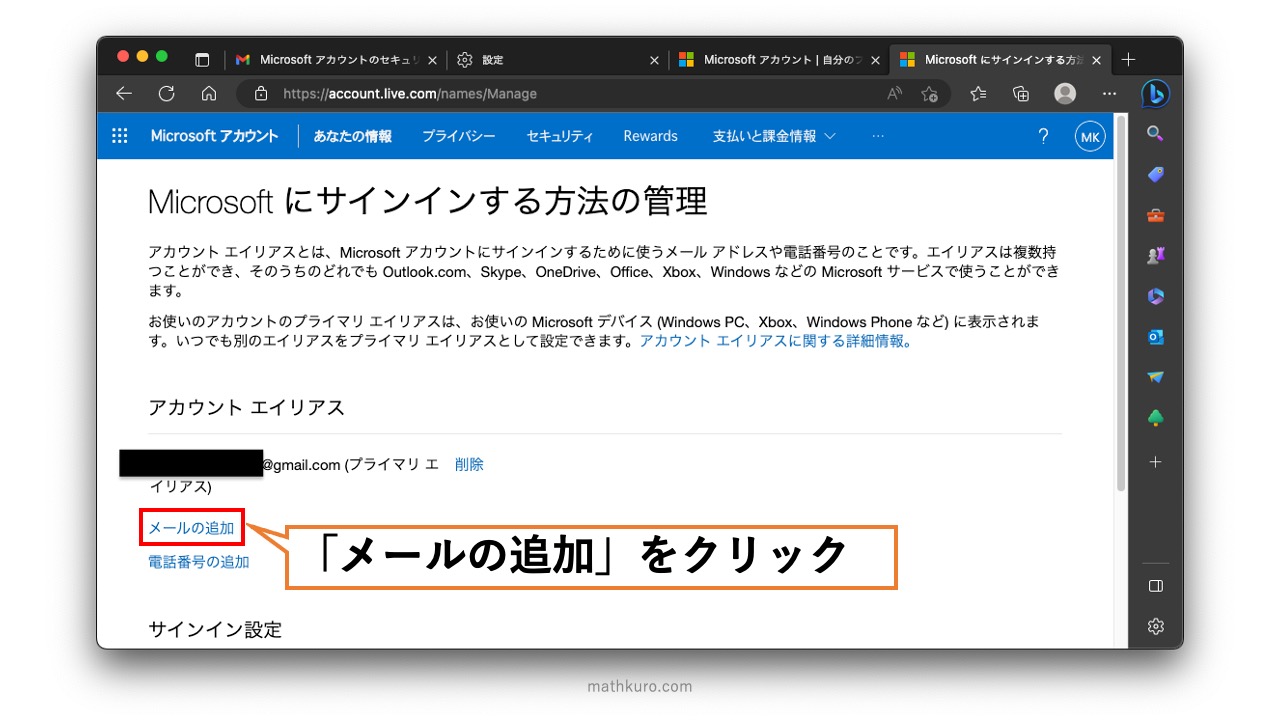Click 削除 next to gmail alias

469,464
